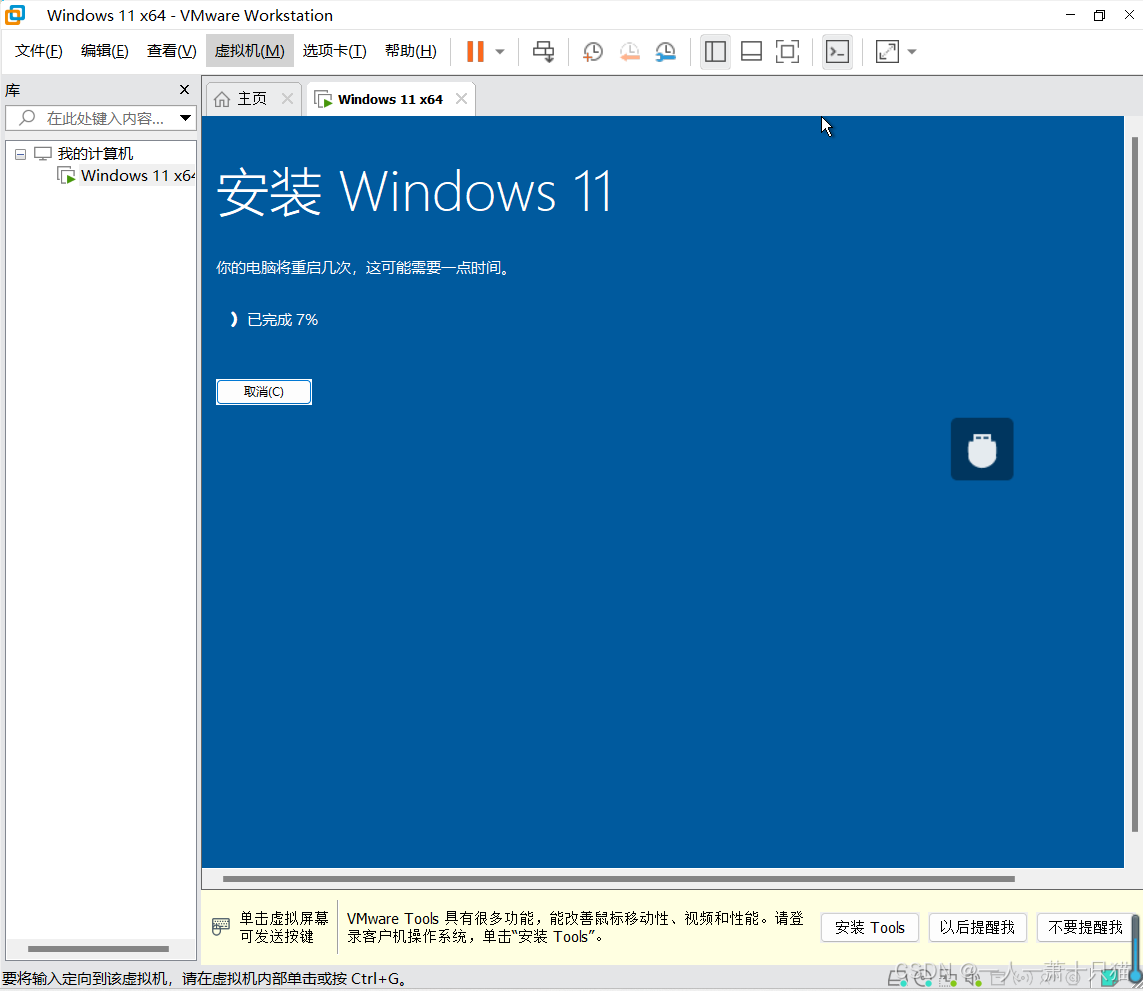Open the 选项卡(T) menu

(x=335, y=51)
